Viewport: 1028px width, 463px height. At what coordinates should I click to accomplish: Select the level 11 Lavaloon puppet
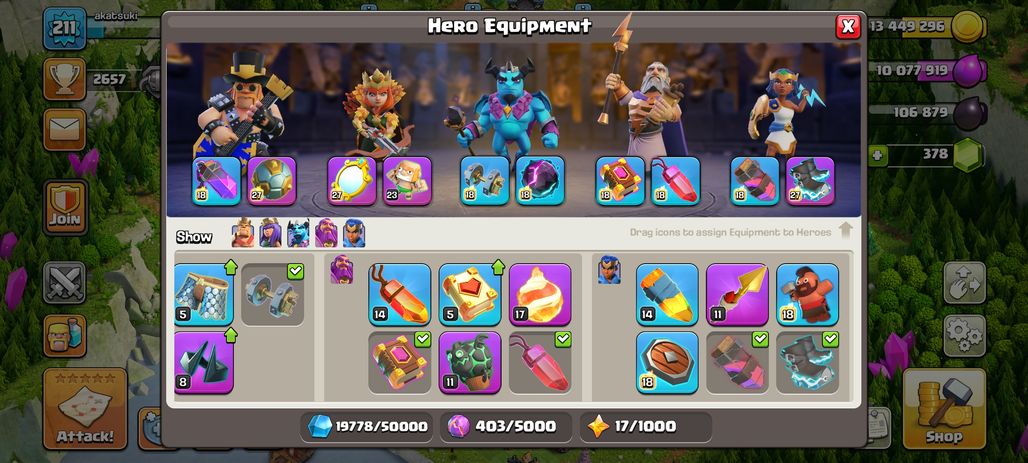click(x=469, y=362)
